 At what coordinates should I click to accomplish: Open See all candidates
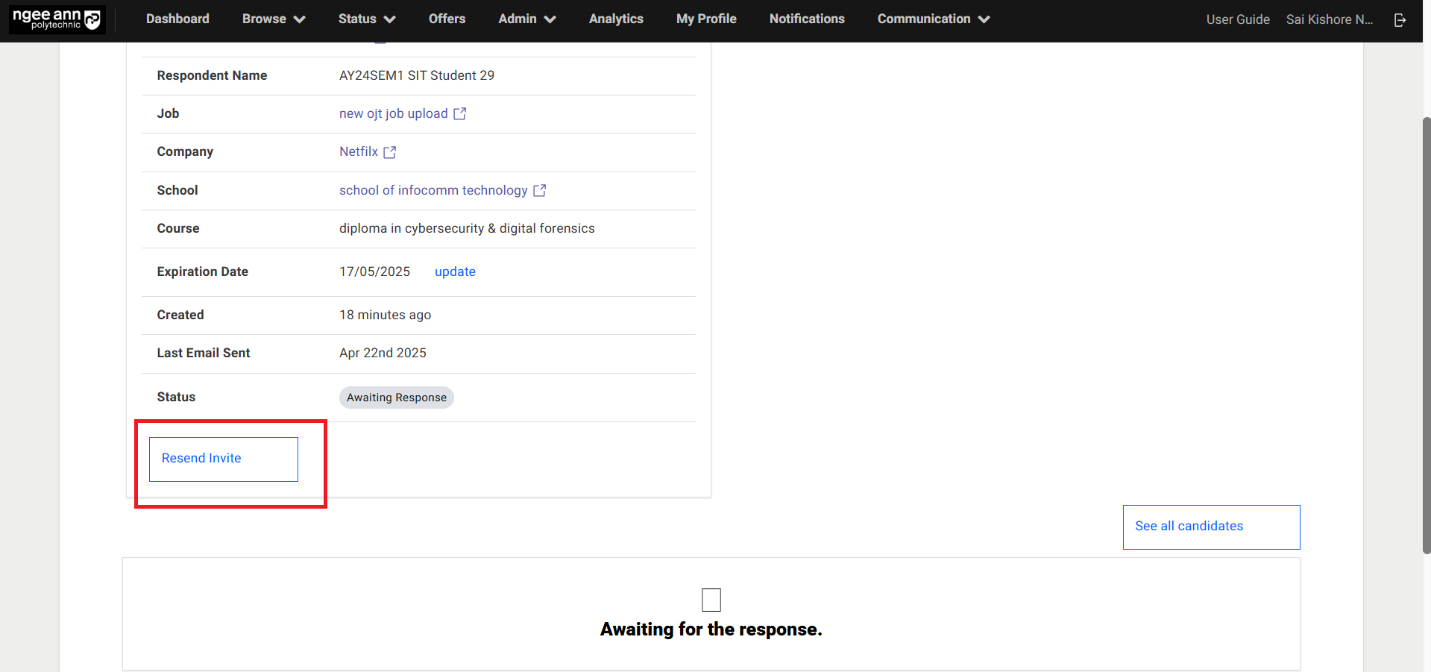pyautogui.click(x=1210, y=526)
